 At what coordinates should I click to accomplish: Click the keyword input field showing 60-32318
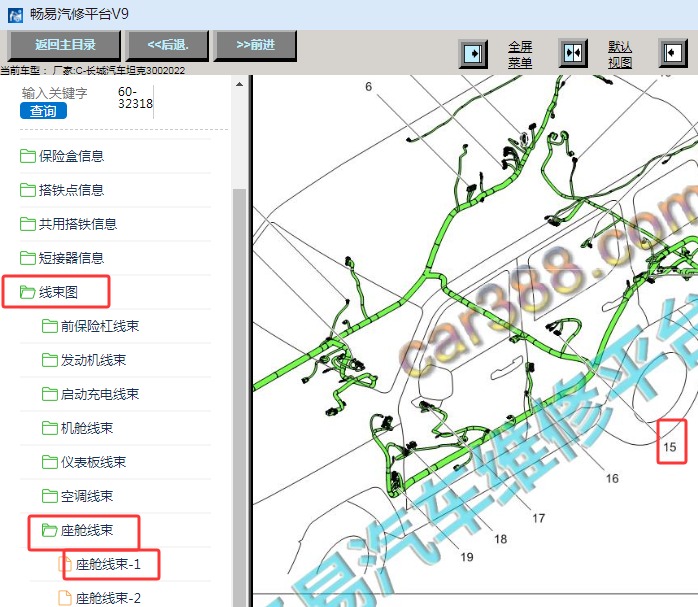coord(135,98)
